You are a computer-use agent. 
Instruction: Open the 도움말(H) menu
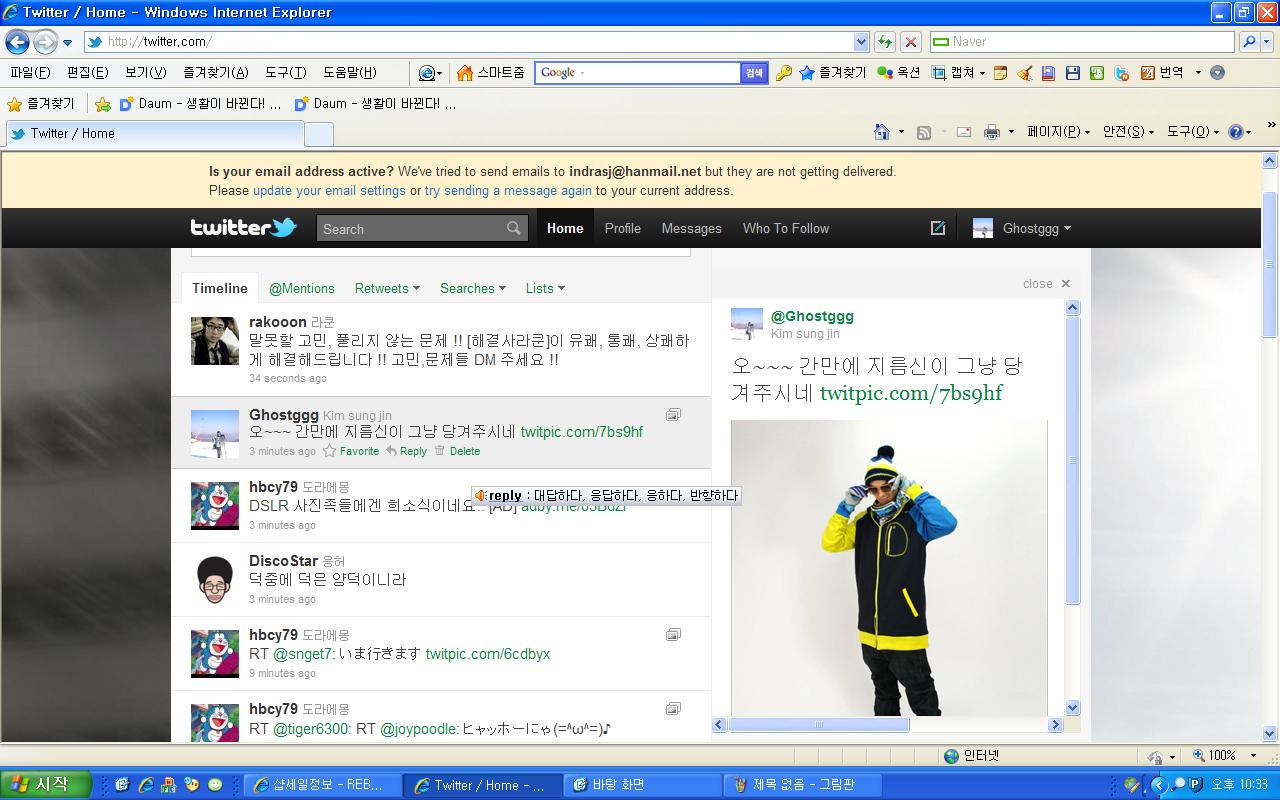pos(350,73)
